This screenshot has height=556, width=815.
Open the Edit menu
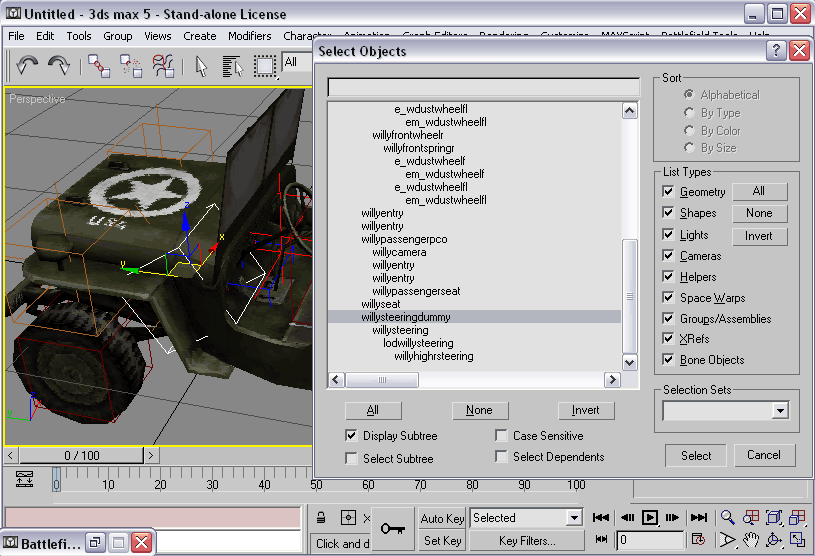(x=45, y=36)
